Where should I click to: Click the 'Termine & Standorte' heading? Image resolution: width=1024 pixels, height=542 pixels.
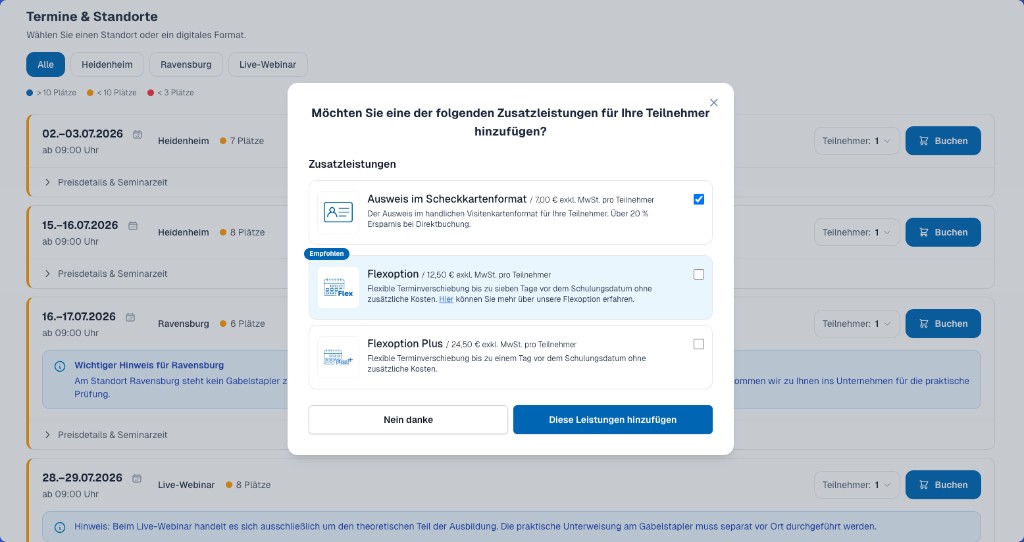click(x=92, y=16)
